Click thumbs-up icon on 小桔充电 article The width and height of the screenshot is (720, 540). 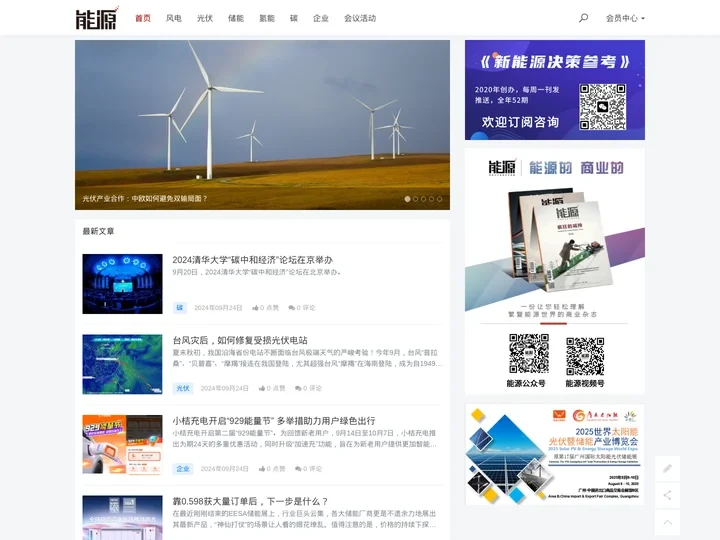point(262,469)
